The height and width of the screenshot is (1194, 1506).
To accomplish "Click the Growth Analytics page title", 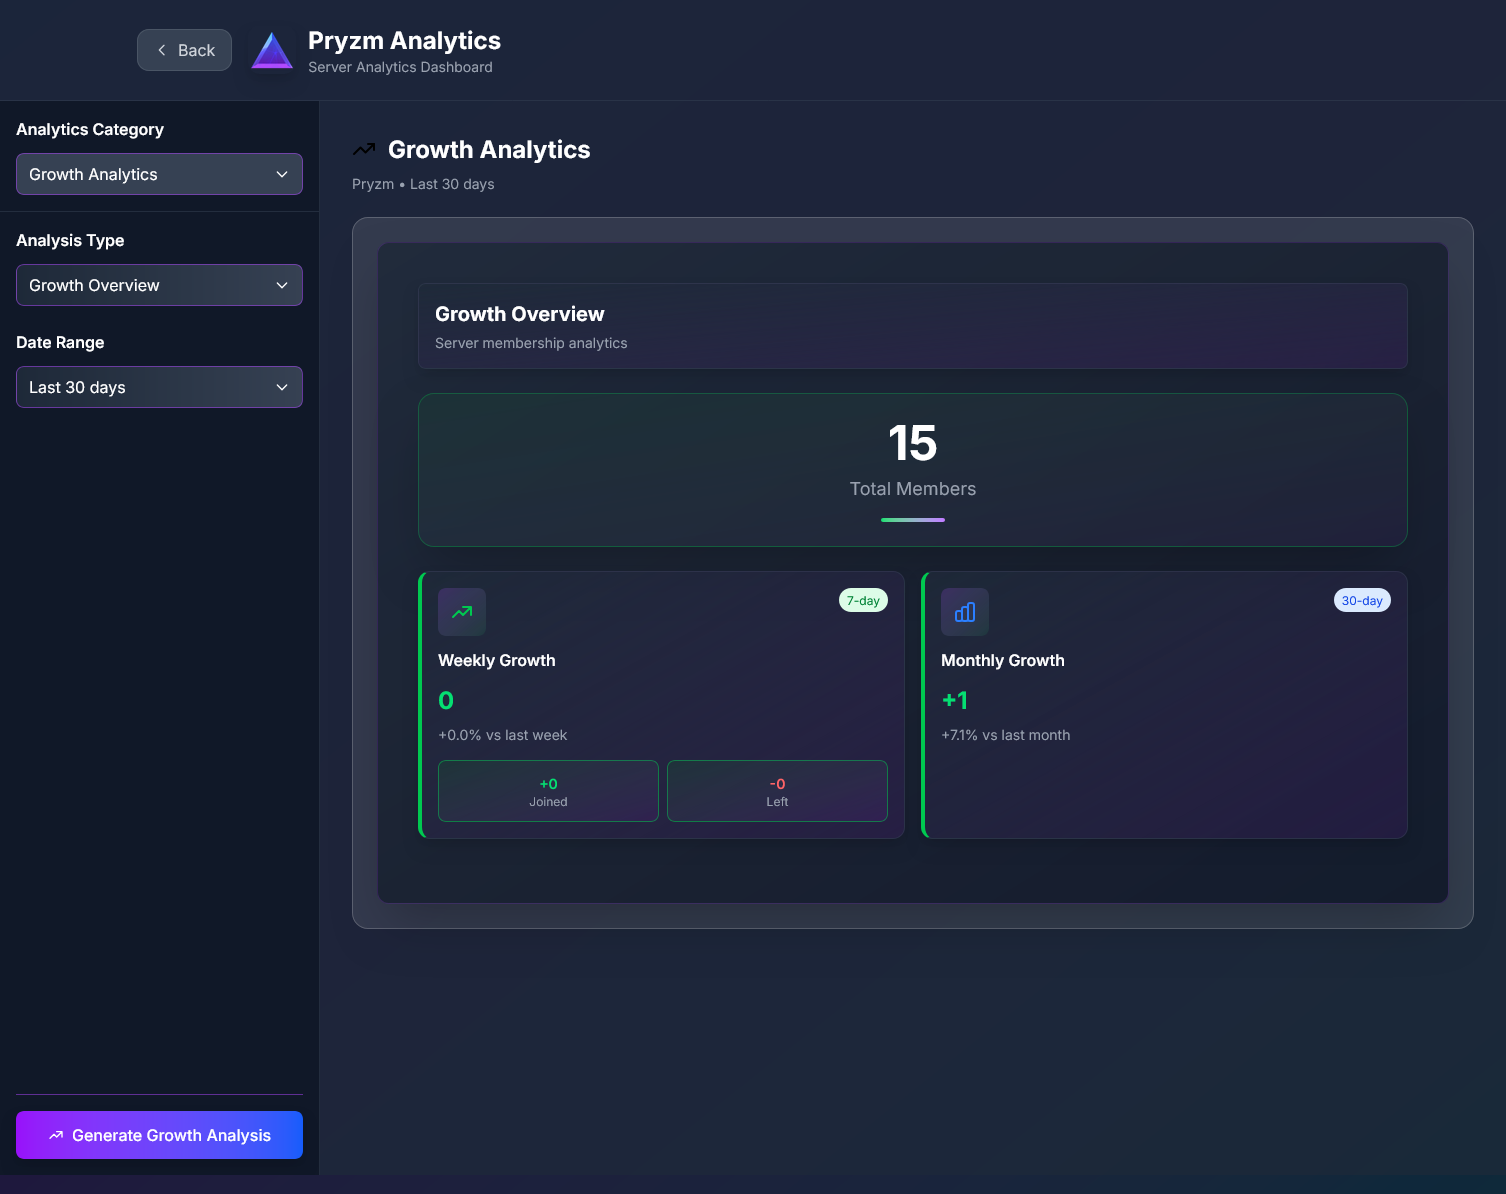I will 488,149.
